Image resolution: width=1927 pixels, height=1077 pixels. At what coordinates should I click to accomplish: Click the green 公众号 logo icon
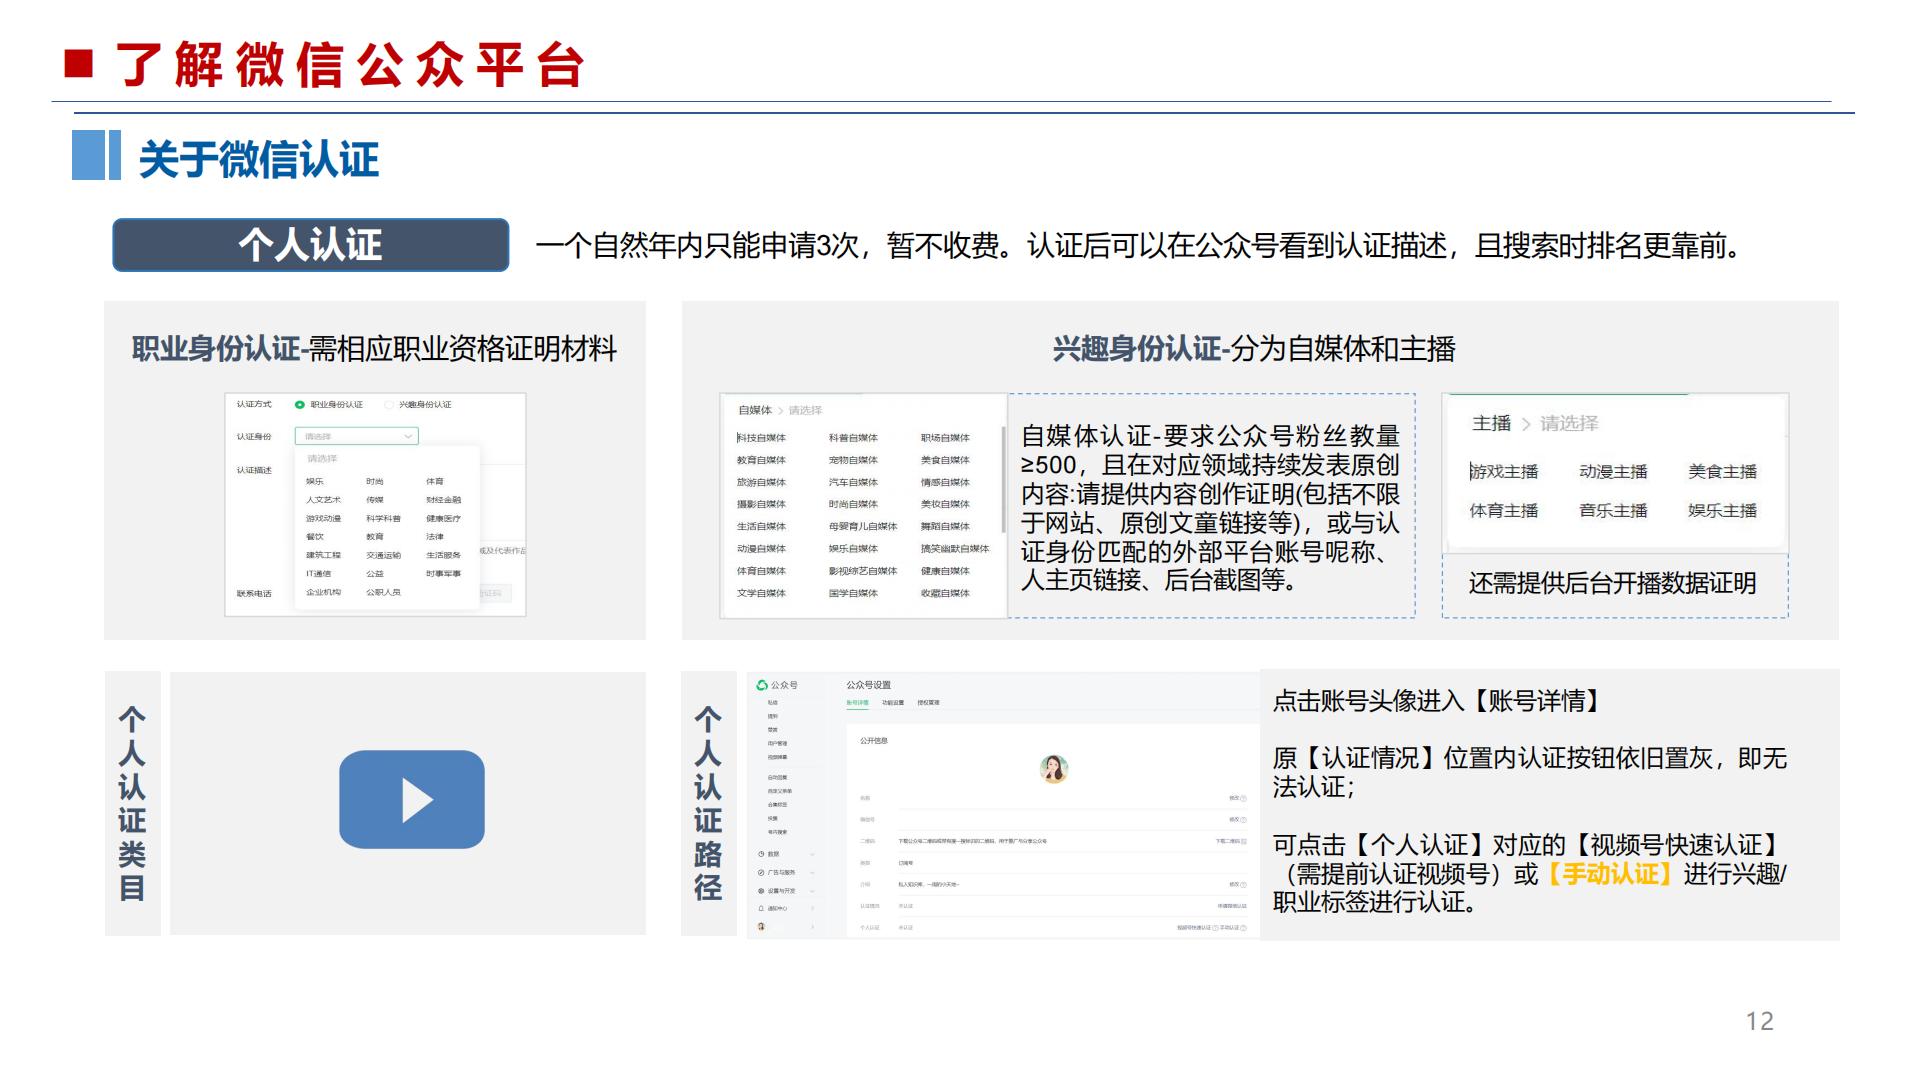(762, 685)
